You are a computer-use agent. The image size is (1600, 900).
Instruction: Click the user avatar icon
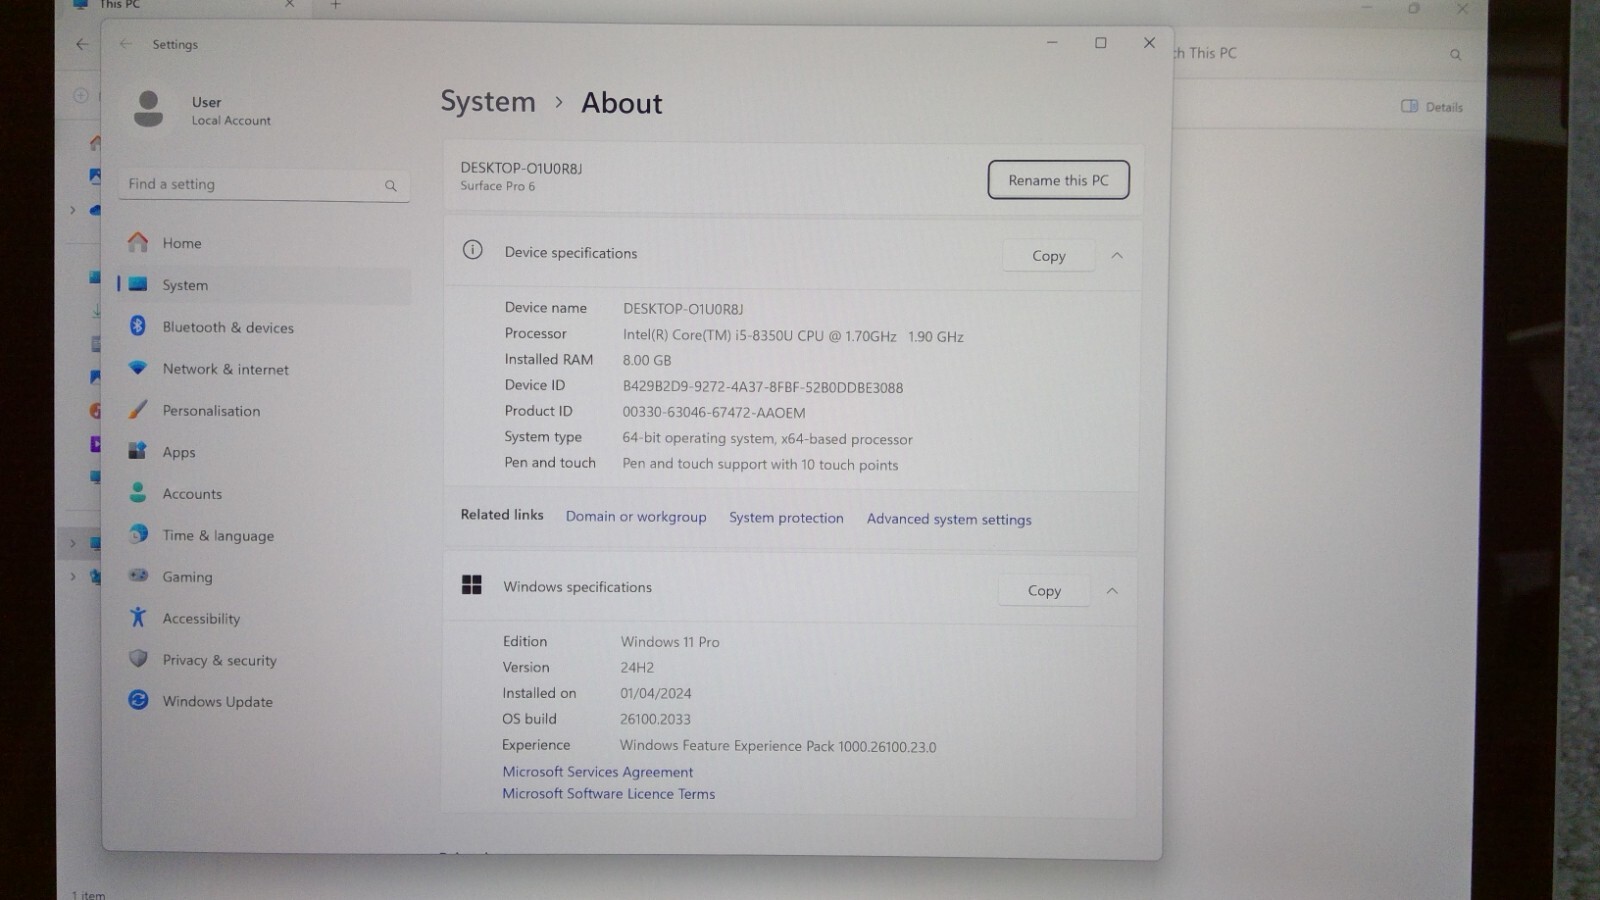tap(148, 109)
